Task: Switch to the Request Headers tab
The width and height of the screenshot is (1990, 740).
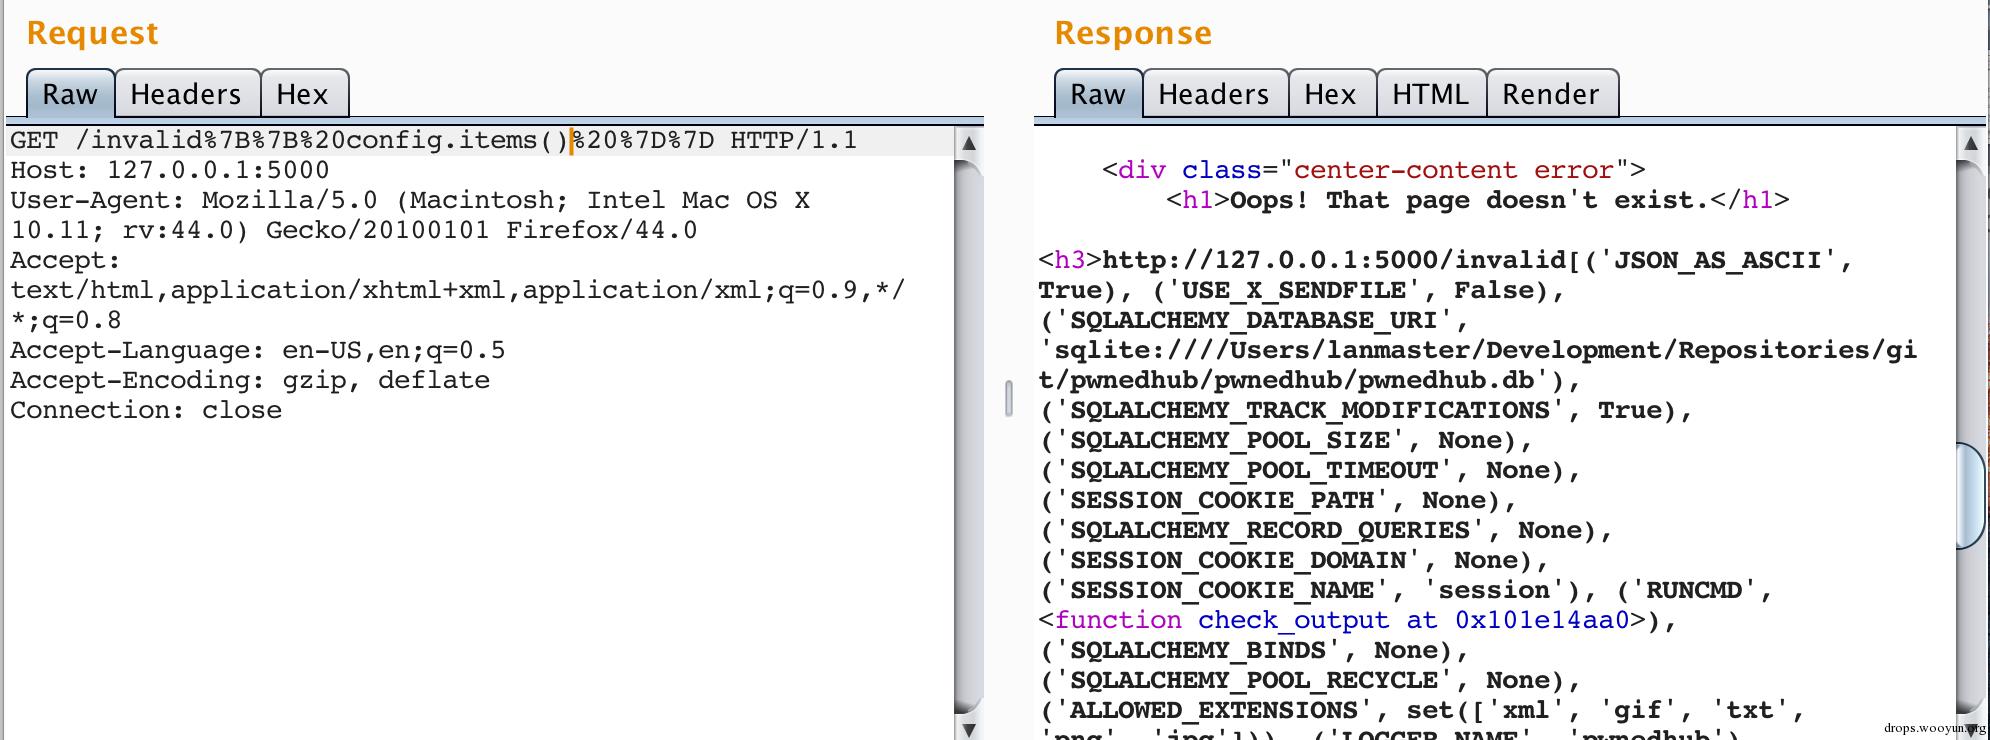Action: tap(187, 94)
